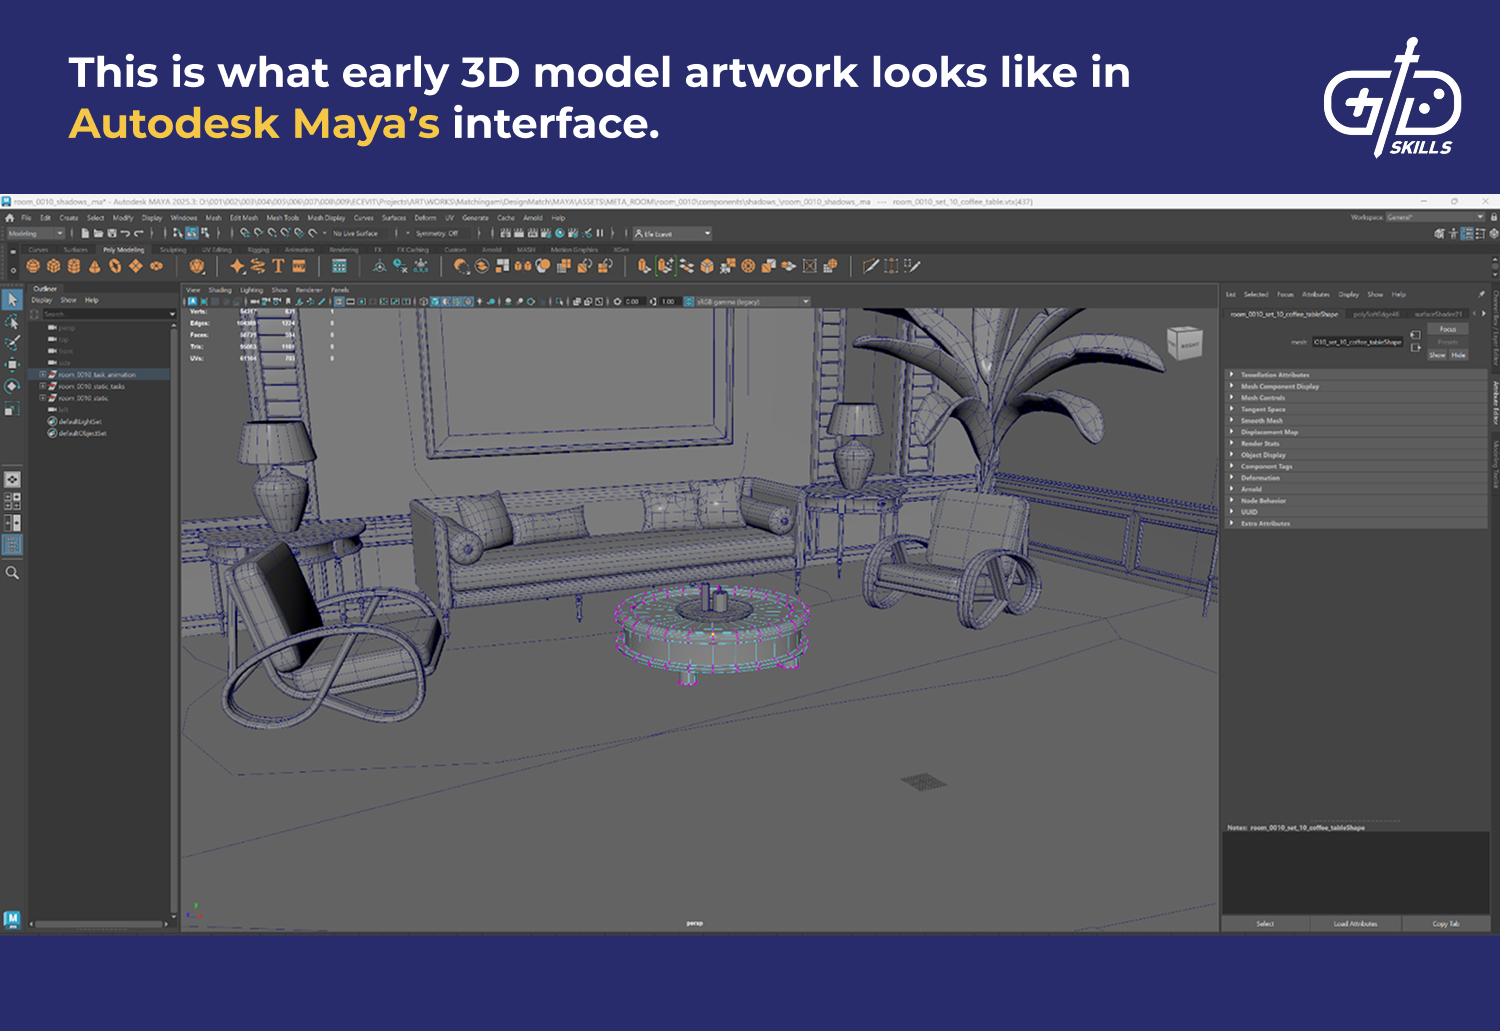The height and width of the screenshot is (1031, 1500).
Task: Open the Deform menu
Action: pyautogui.click(x=425, y=217)
